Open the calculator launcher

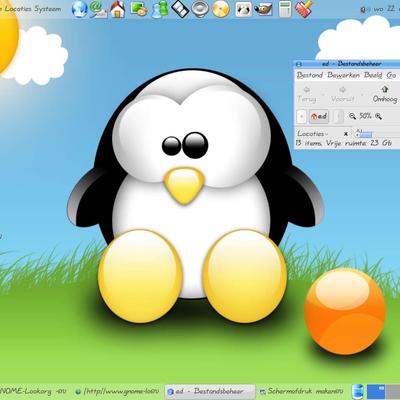click(x=285, y=9)
